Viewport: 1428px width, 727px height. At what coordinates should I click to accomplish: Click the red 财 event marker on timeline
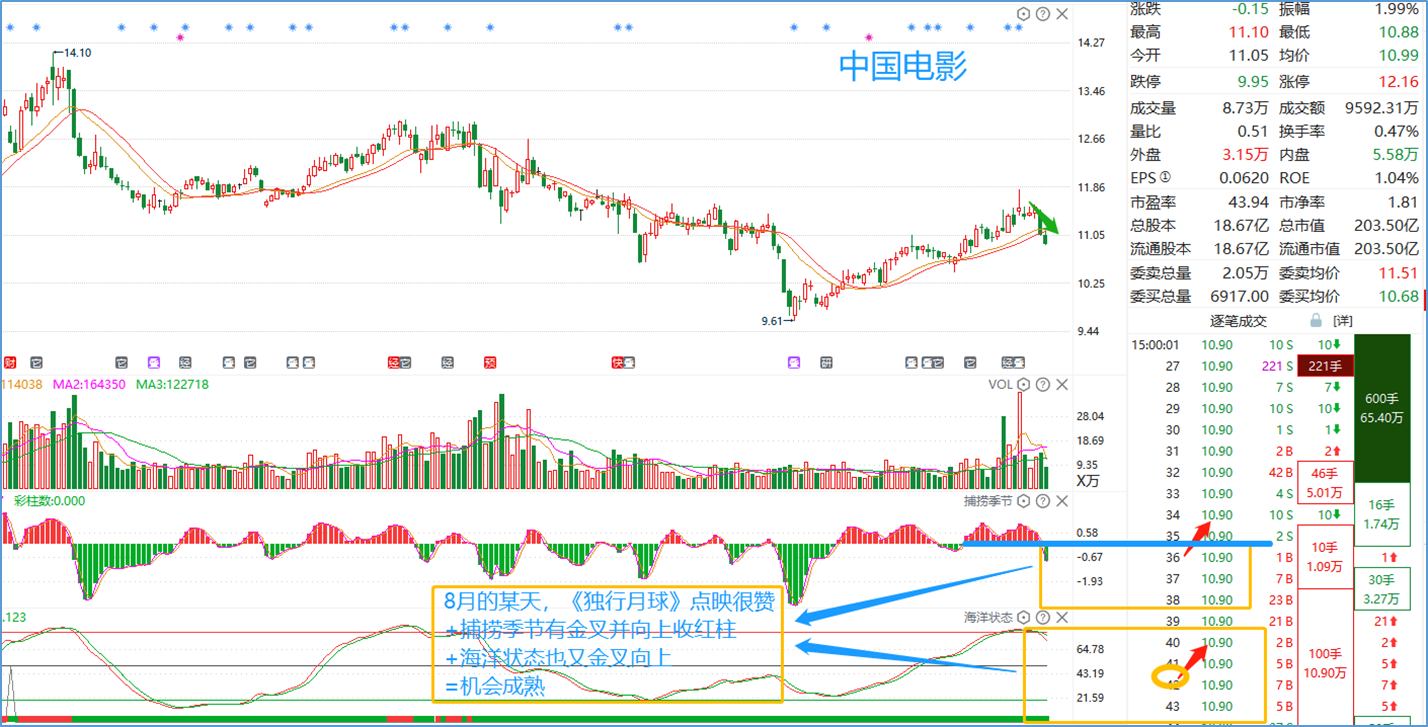pos(9,362)
